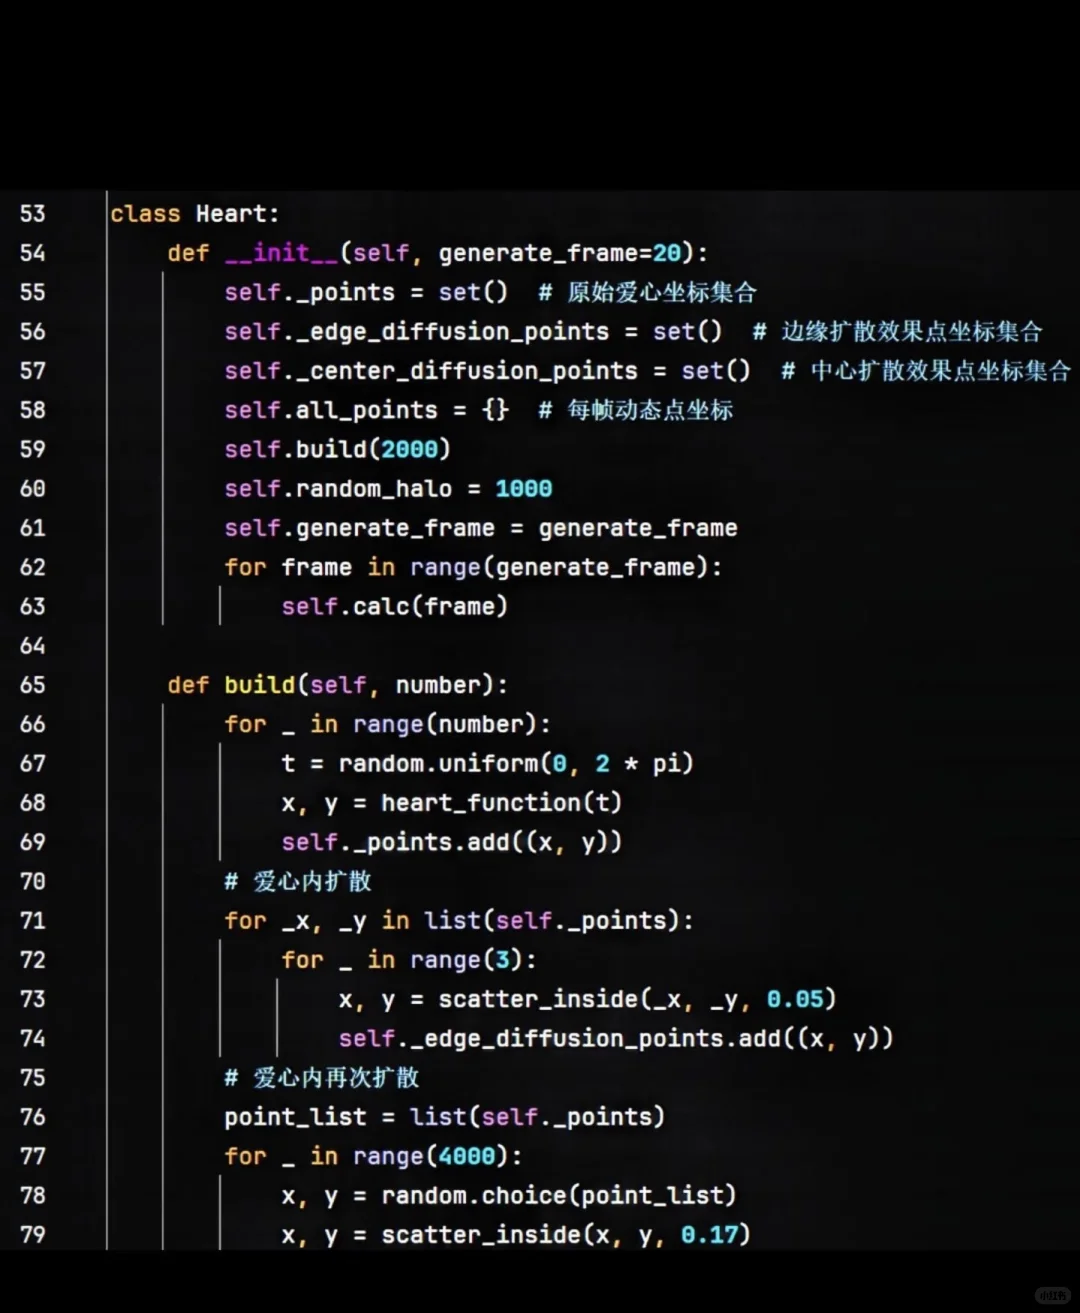Select the value 1000 assigned to random_halo

coord(523,488)
